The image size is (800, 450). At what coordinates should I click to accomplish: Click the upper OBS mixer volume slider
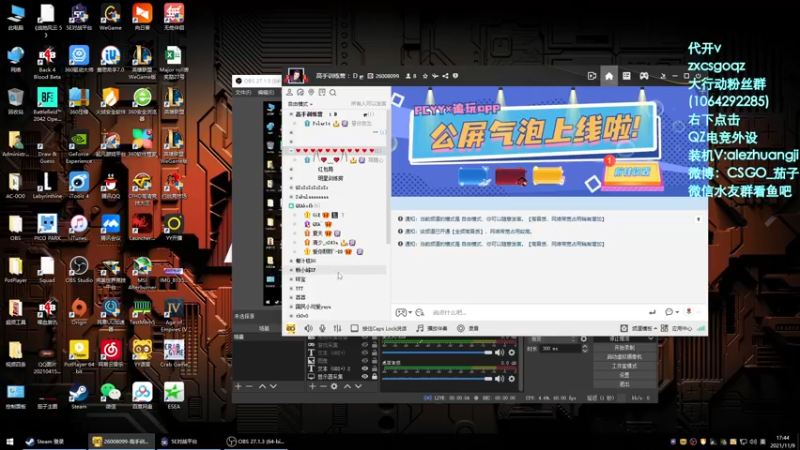437,353
